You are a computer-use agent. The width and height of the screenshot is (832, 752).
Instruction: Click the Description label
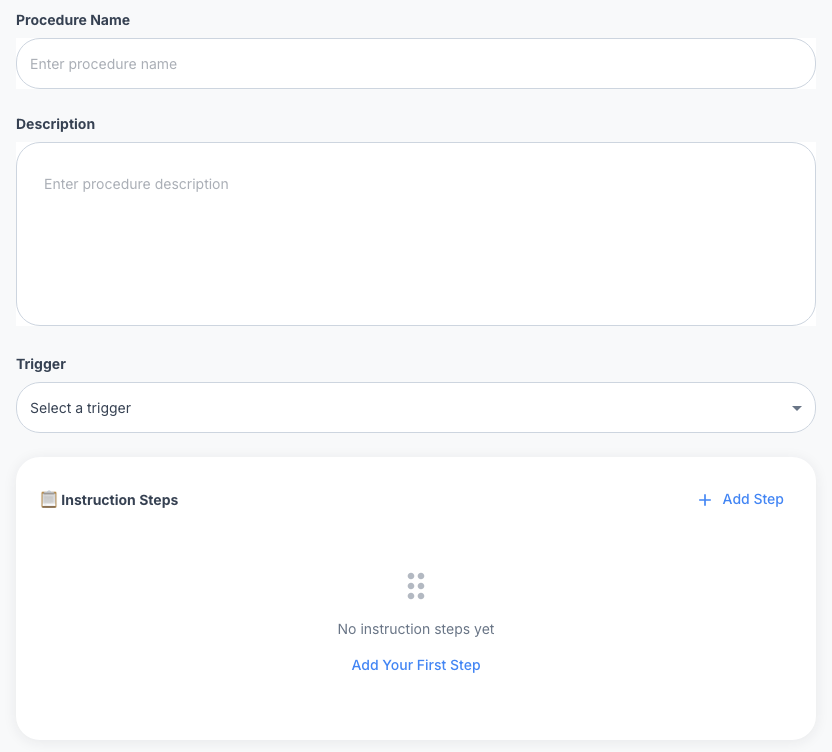point(56,124)
